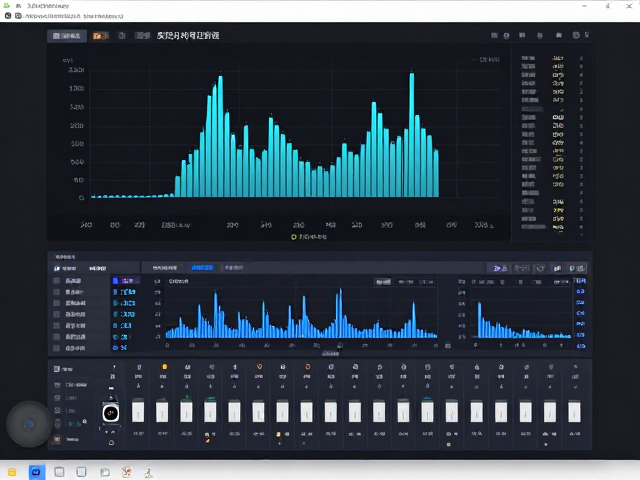The width and height of the screenshot is (640, 480).
Task: Open the red-and-yellow app icon in taskbar
Action: click(127, 472)
